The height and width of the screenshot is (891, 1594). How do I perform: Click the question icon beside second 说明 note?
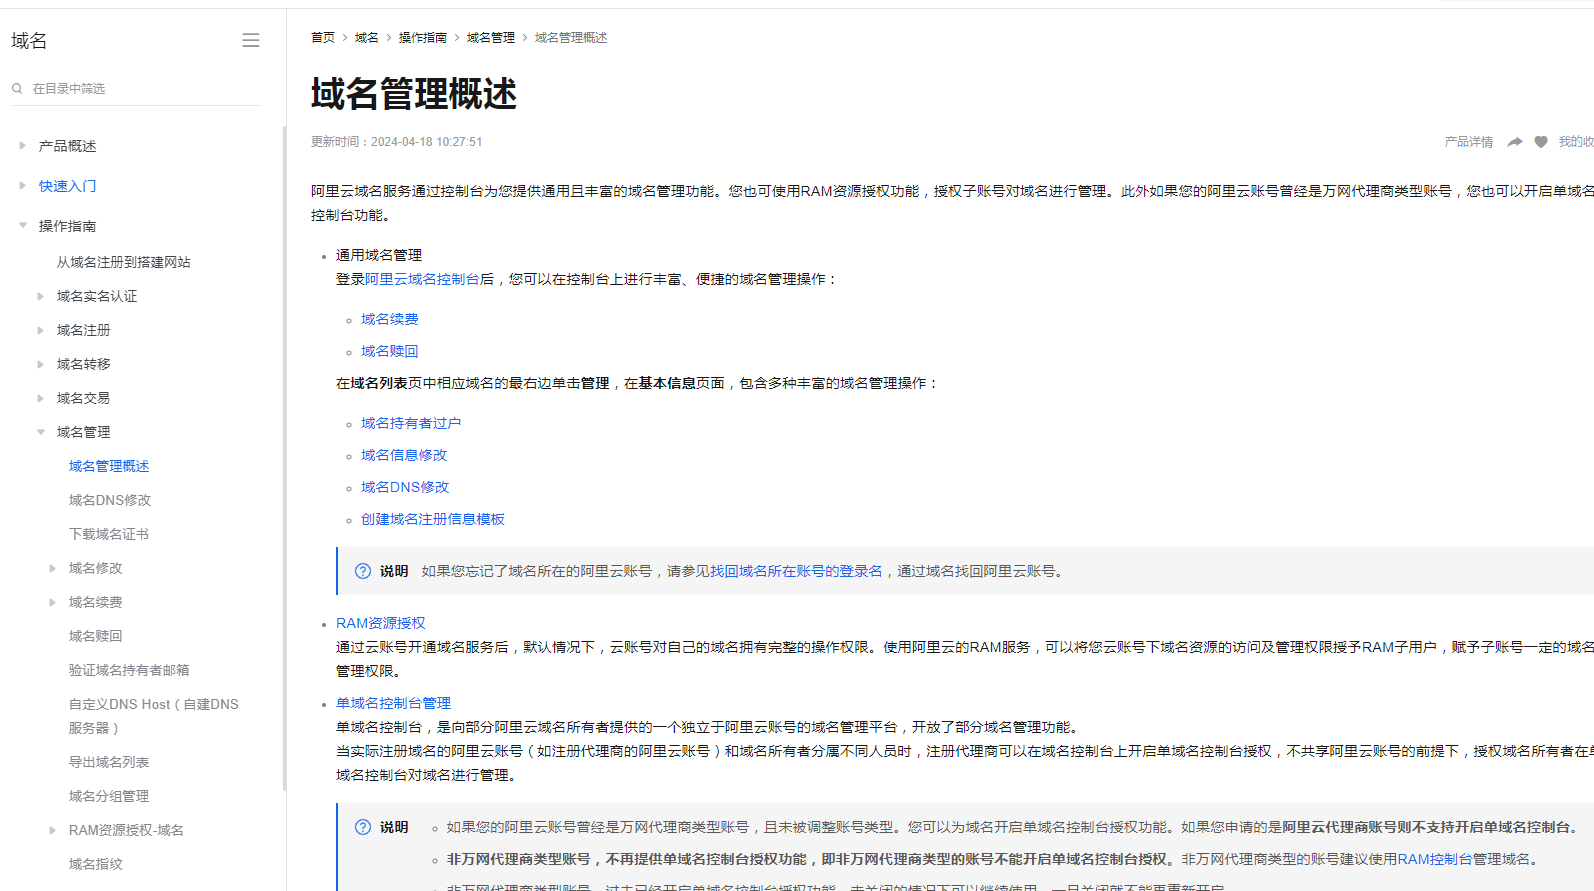[x=363, y=827]
